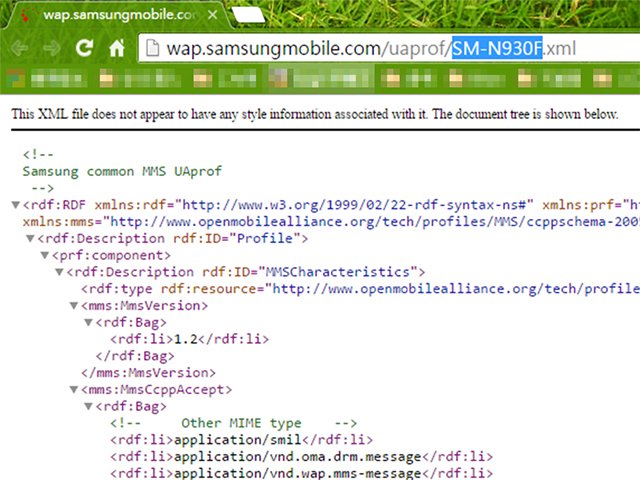Click the browser Back arrow
The width and height of the screenshot is (640, 480).
pos(19,48)
